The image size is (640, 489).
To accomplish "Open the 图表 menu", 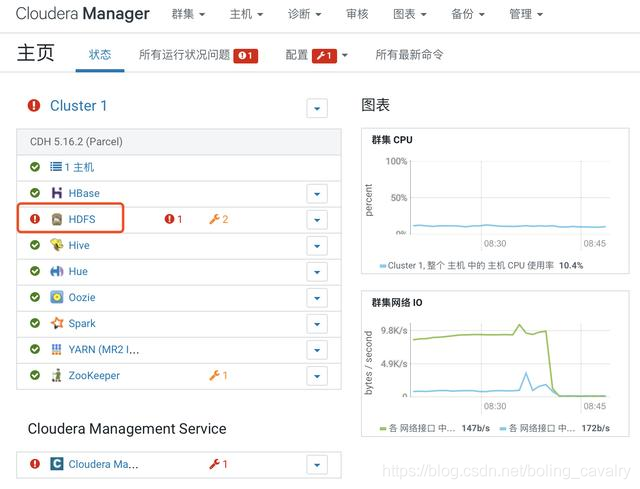I will click(x=409, y=14).
